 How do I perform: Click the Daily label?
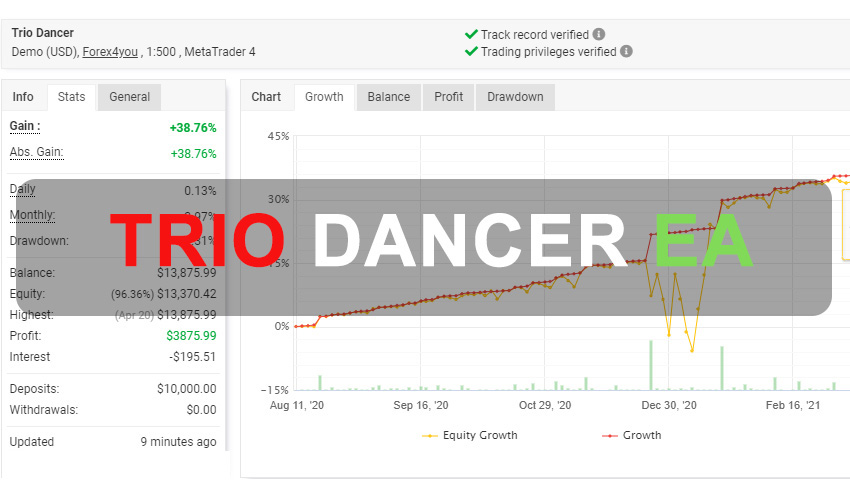(22, 189)
